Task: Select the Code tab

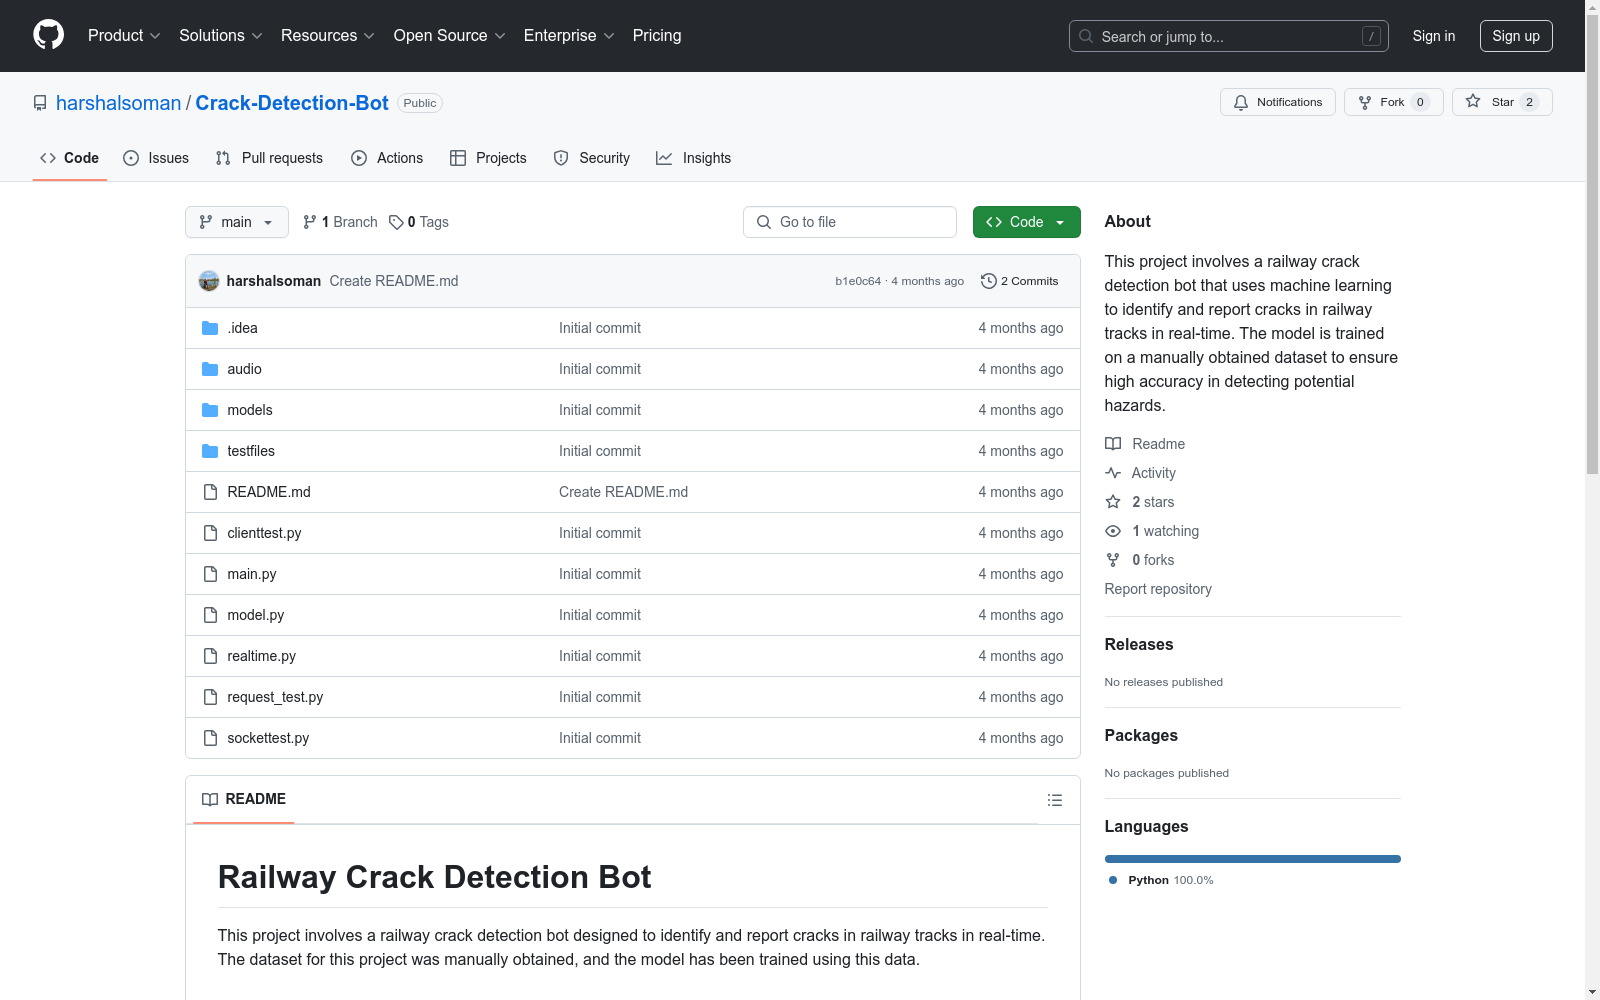Action: coord(70,158)
